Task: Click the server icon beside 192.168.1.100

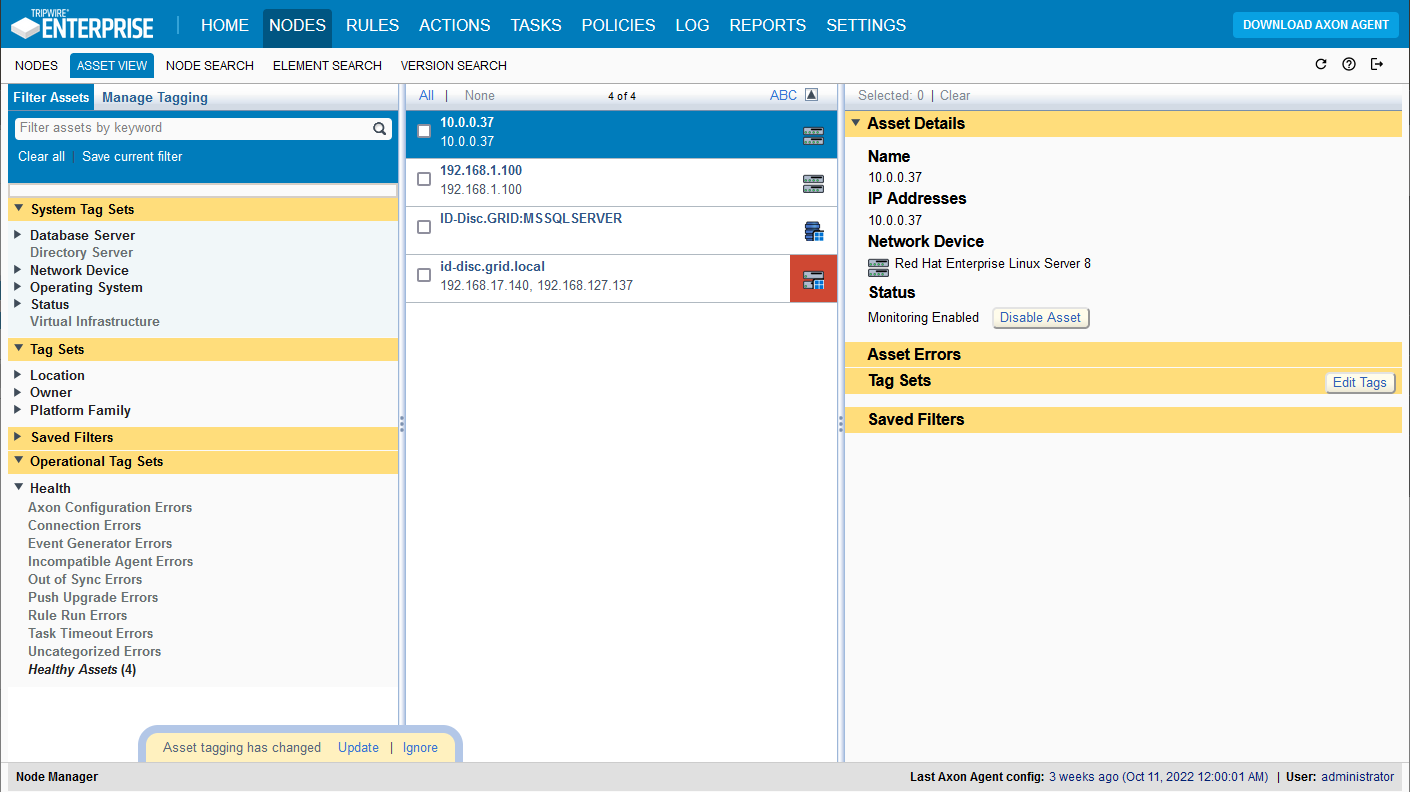Action: 813,182
